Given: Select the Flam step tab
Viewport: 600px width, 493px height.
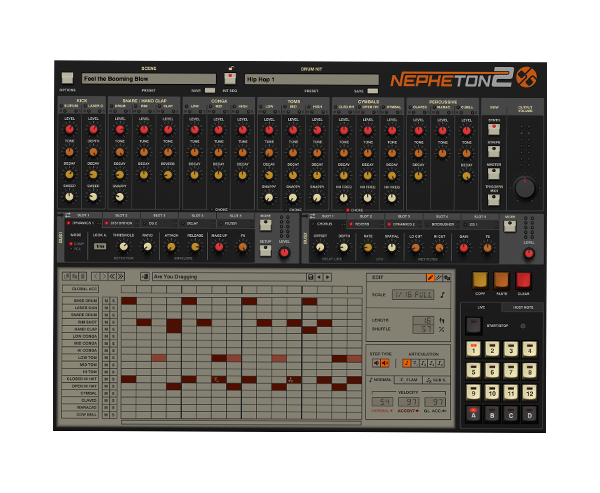Looking at the screenshot, I should coord(408,380).
